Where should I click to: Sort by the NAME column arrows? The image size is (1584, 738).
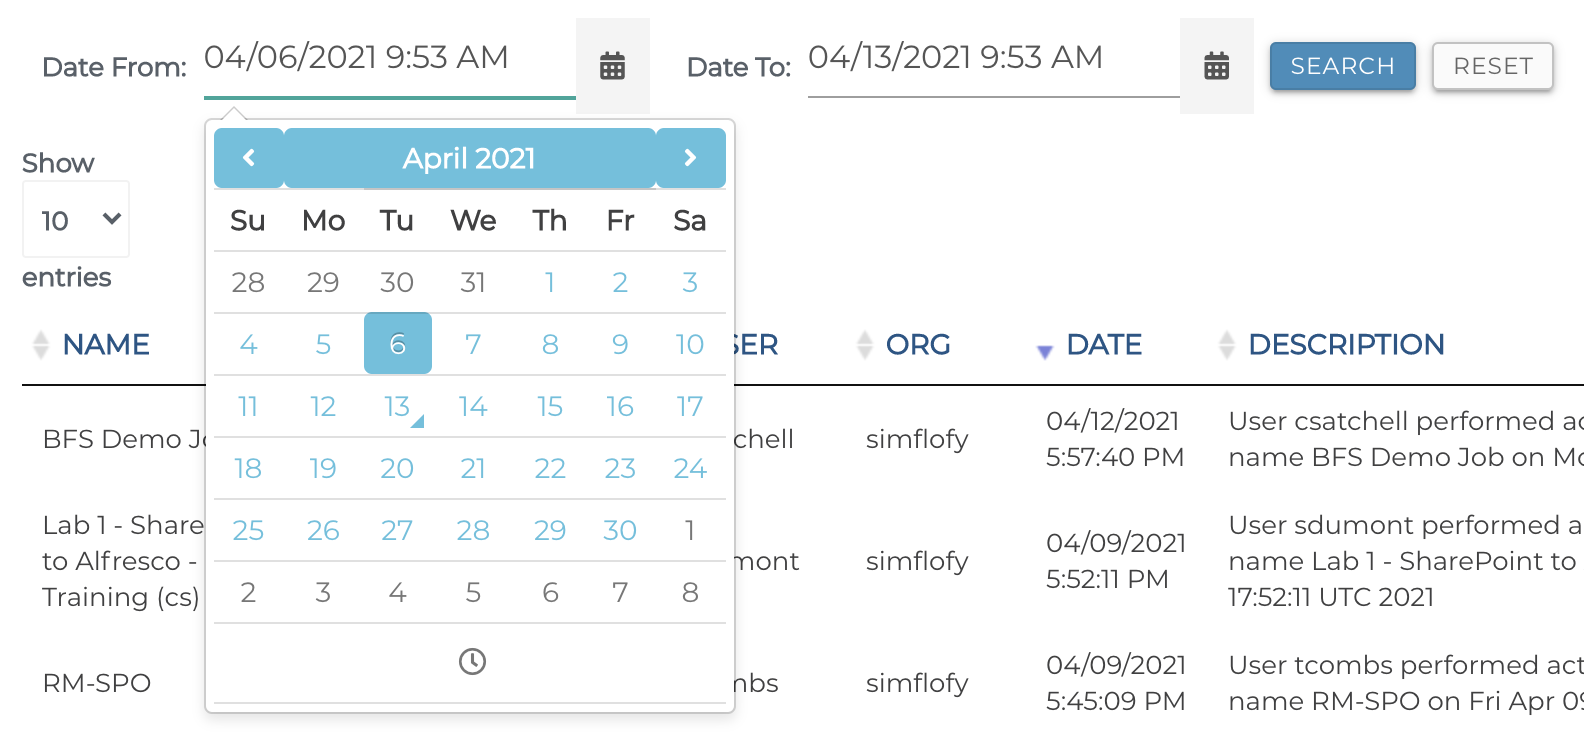pyautogui.click(x=41, y=345)
